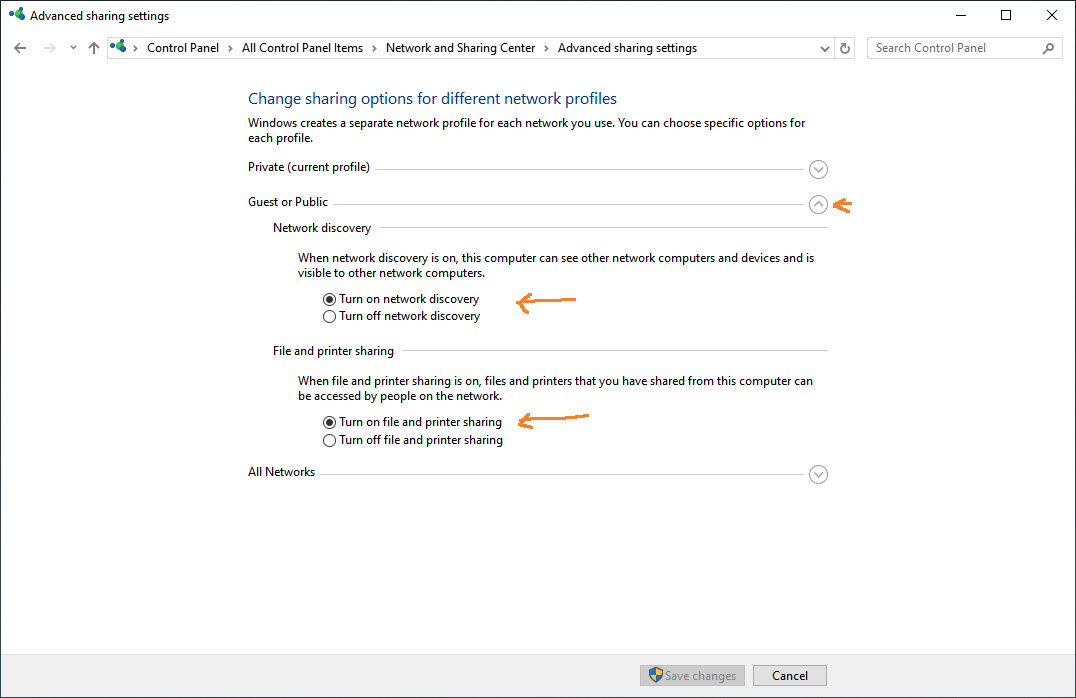Go back using the Back arrow
Viewport: 1076px width, 698px height.
(x=20, y=48)
